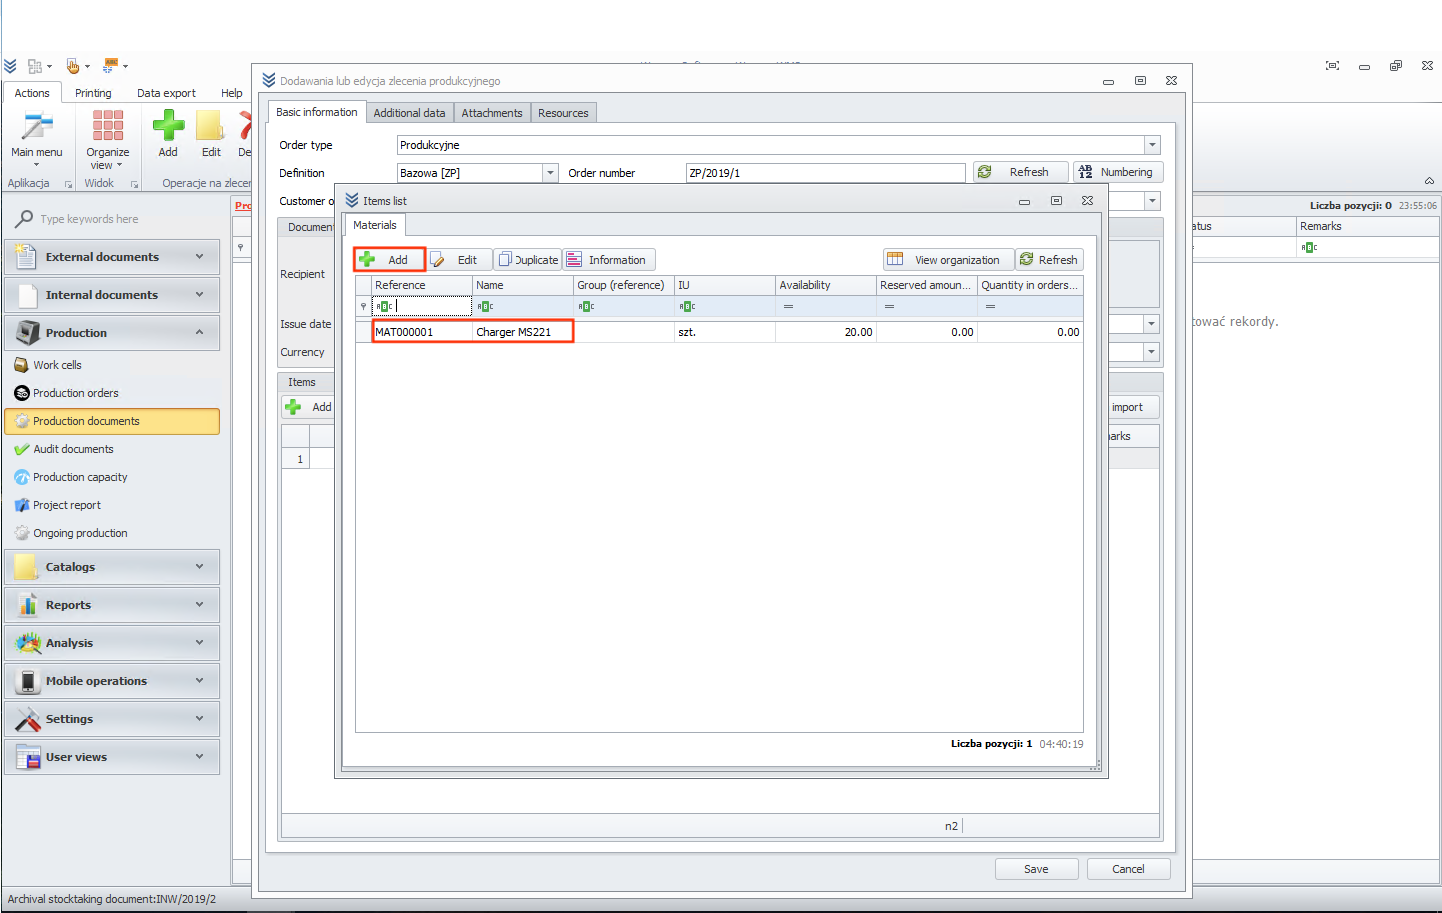This screenshot has width=1442, height=913.
Task: Click the Add button in Items list
Action: [389, 260]
